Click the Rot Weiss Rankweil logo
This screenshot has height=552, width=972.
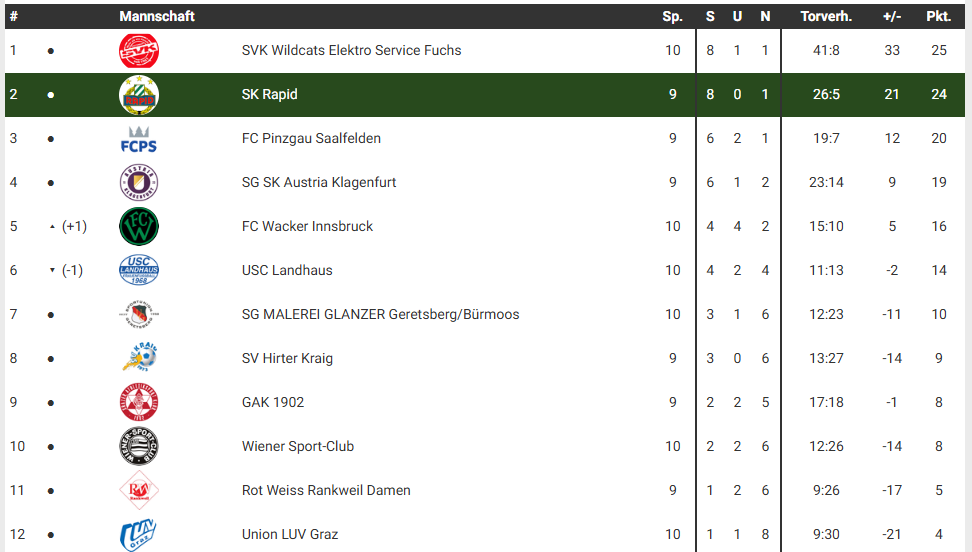[x=138, y=490]
